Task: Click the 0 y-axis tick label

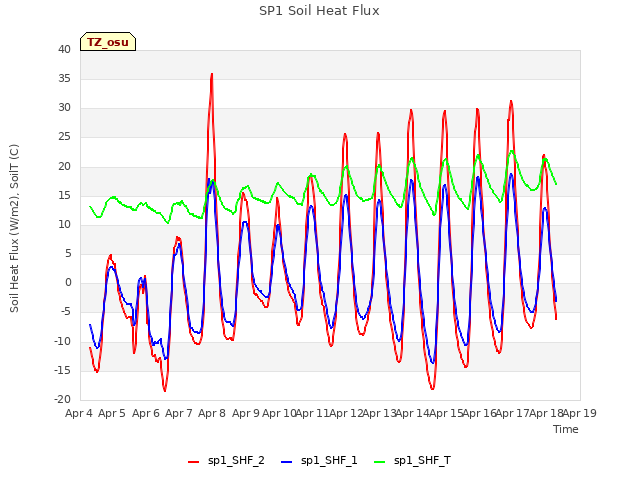Action: (68, 282)
